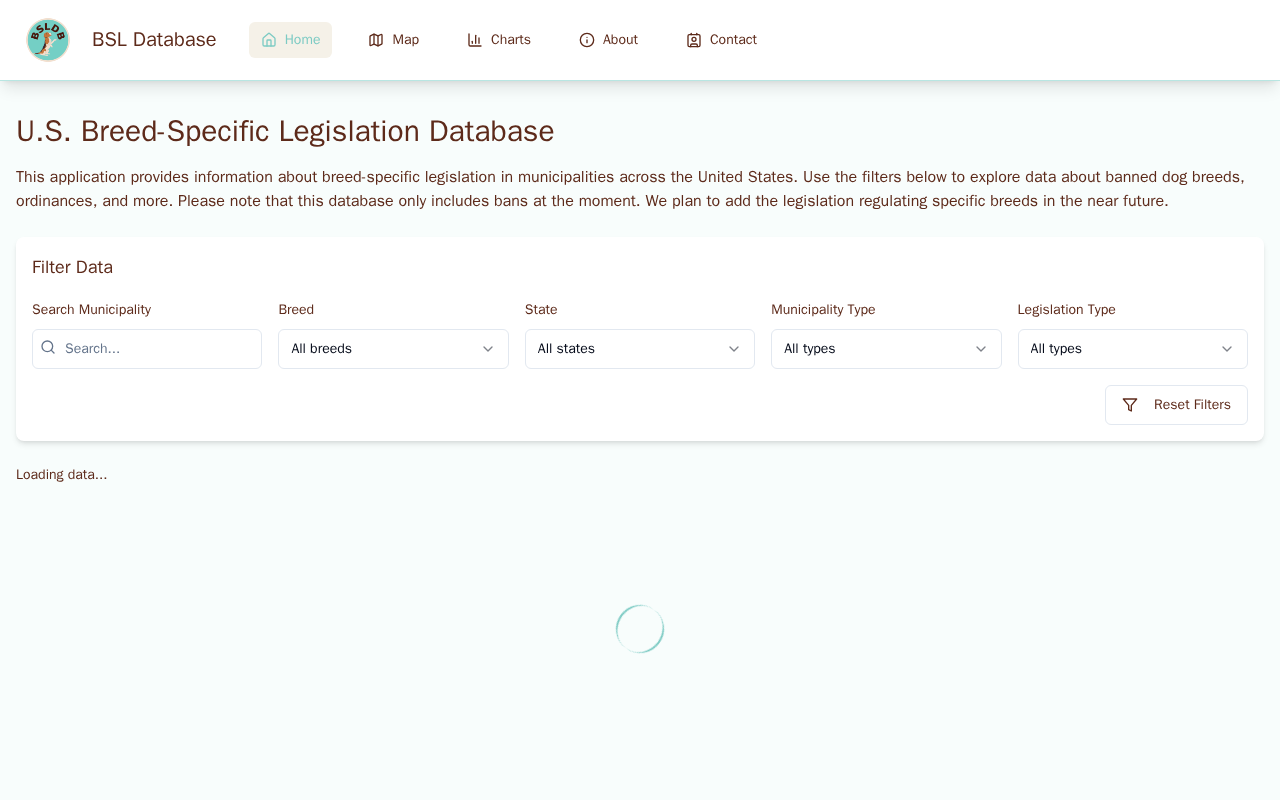This screenshot has width=1280, height=800.
Task: Open the Municipality Type dropdown
Action: coord(886,349)
